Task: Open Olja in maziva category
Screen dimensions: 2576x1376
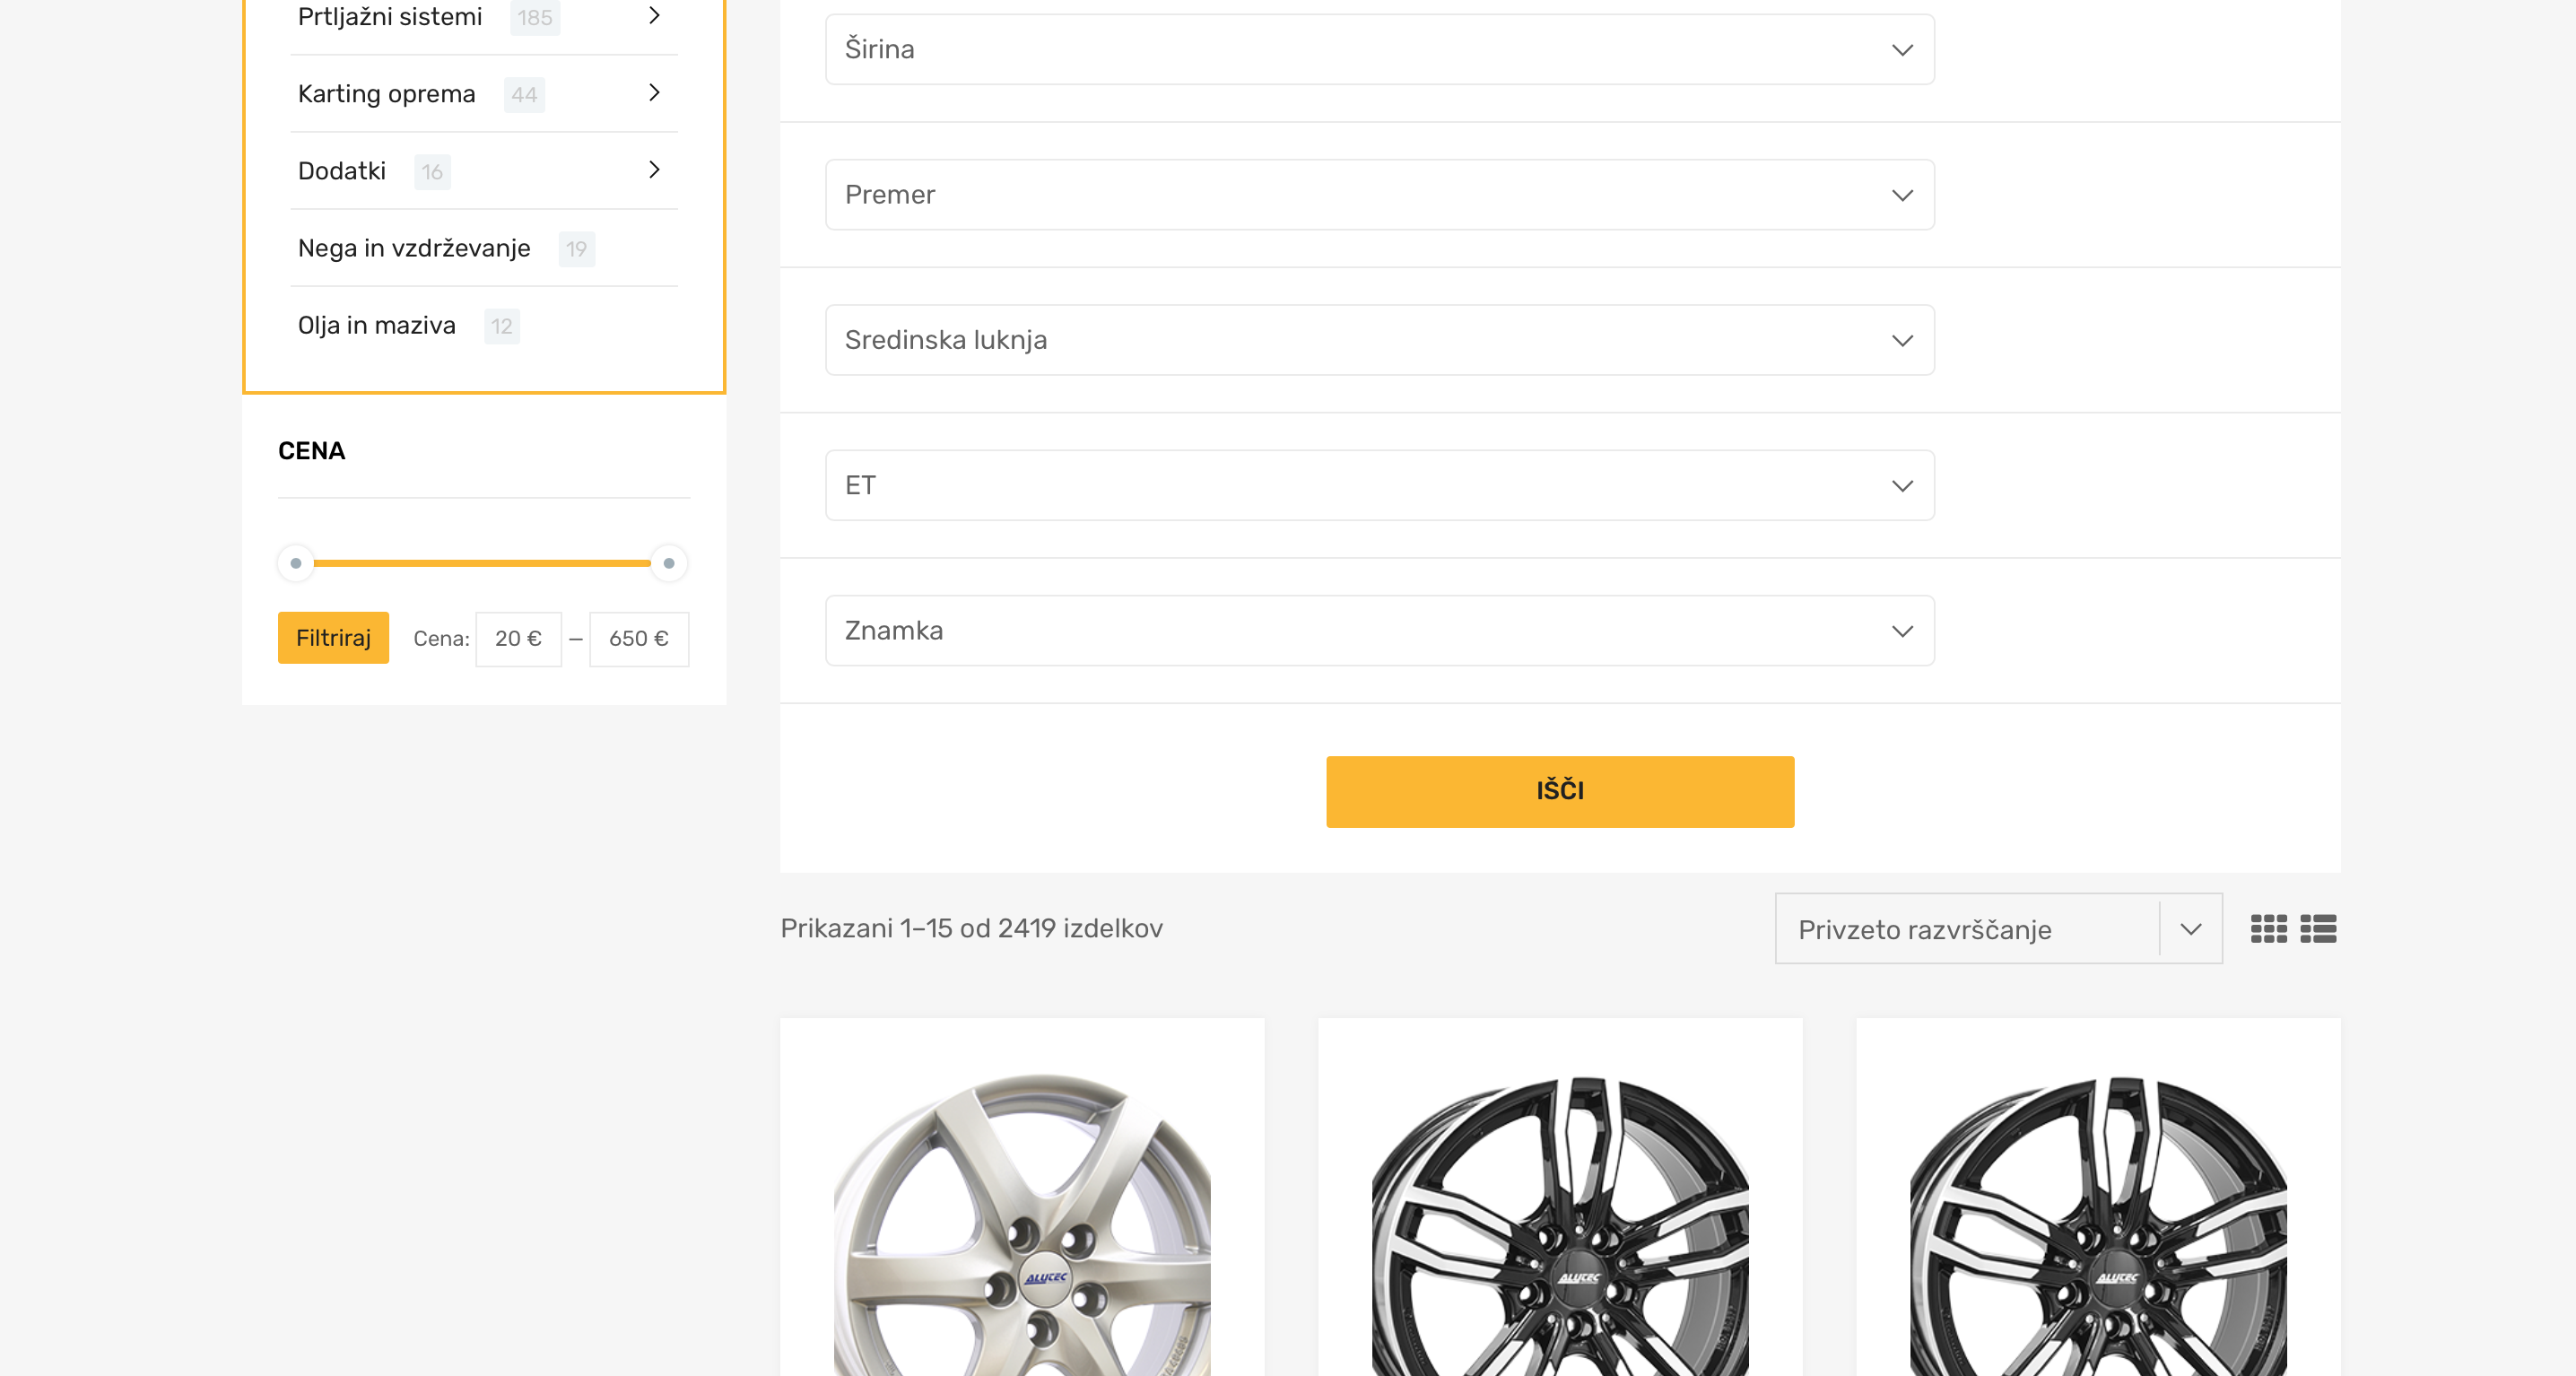Action: pos(376,325)
